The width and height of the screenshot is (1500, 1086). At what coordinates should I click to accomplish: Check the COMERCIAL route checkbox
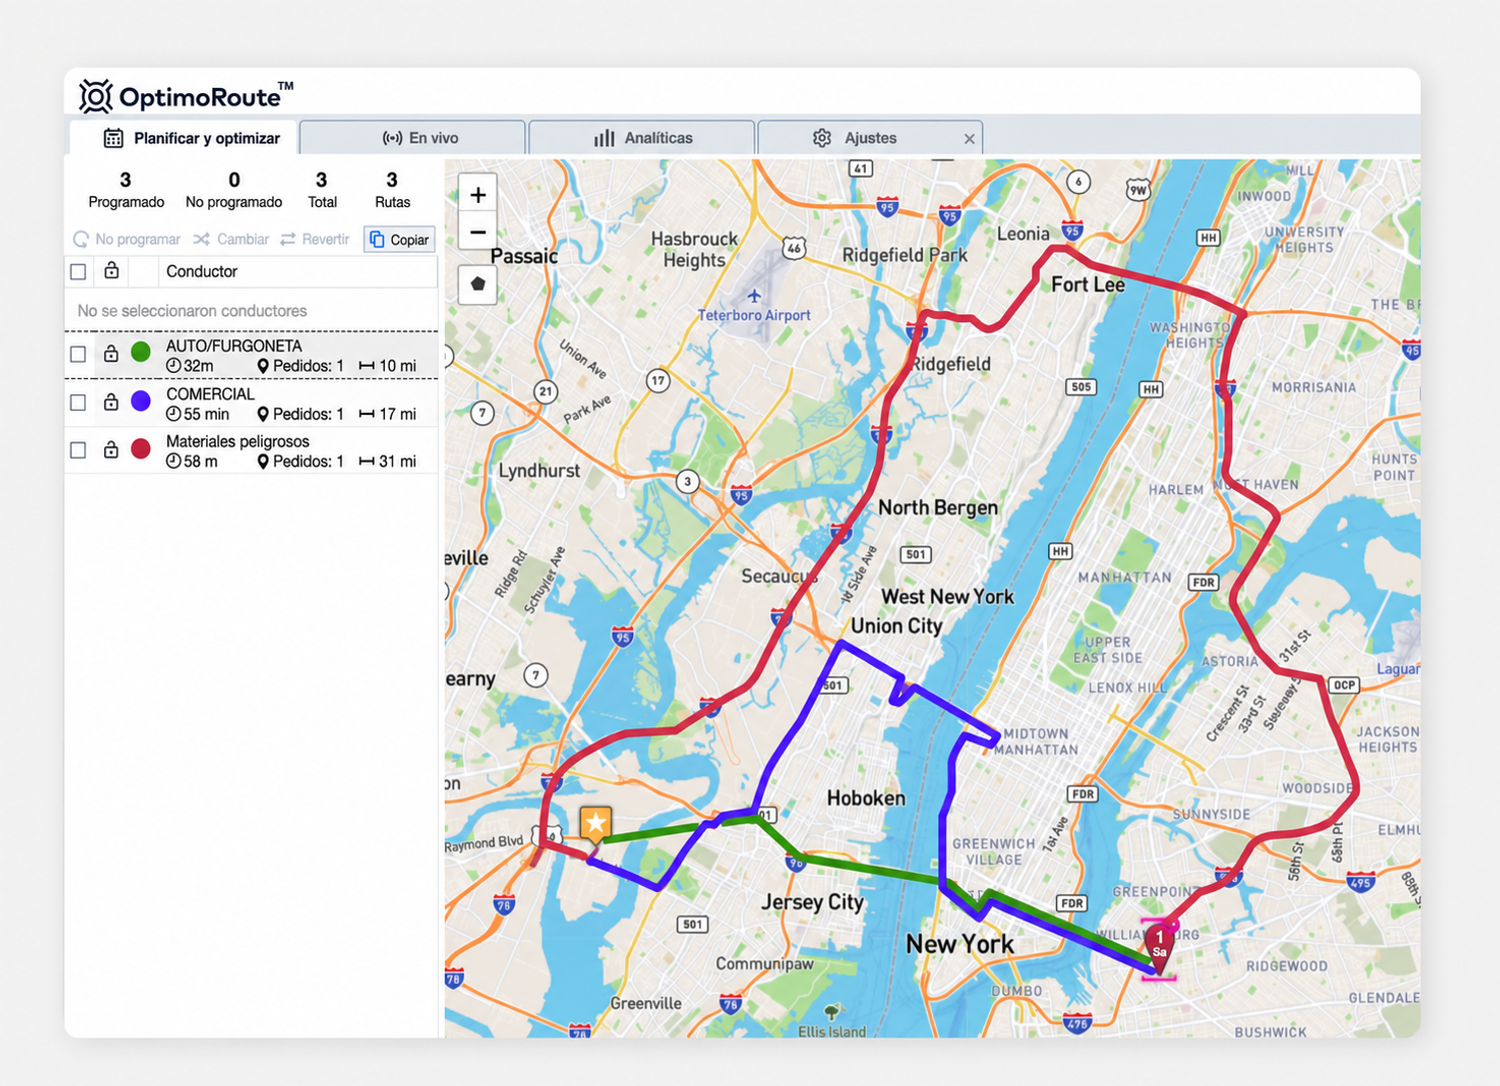tap(78, 402)
